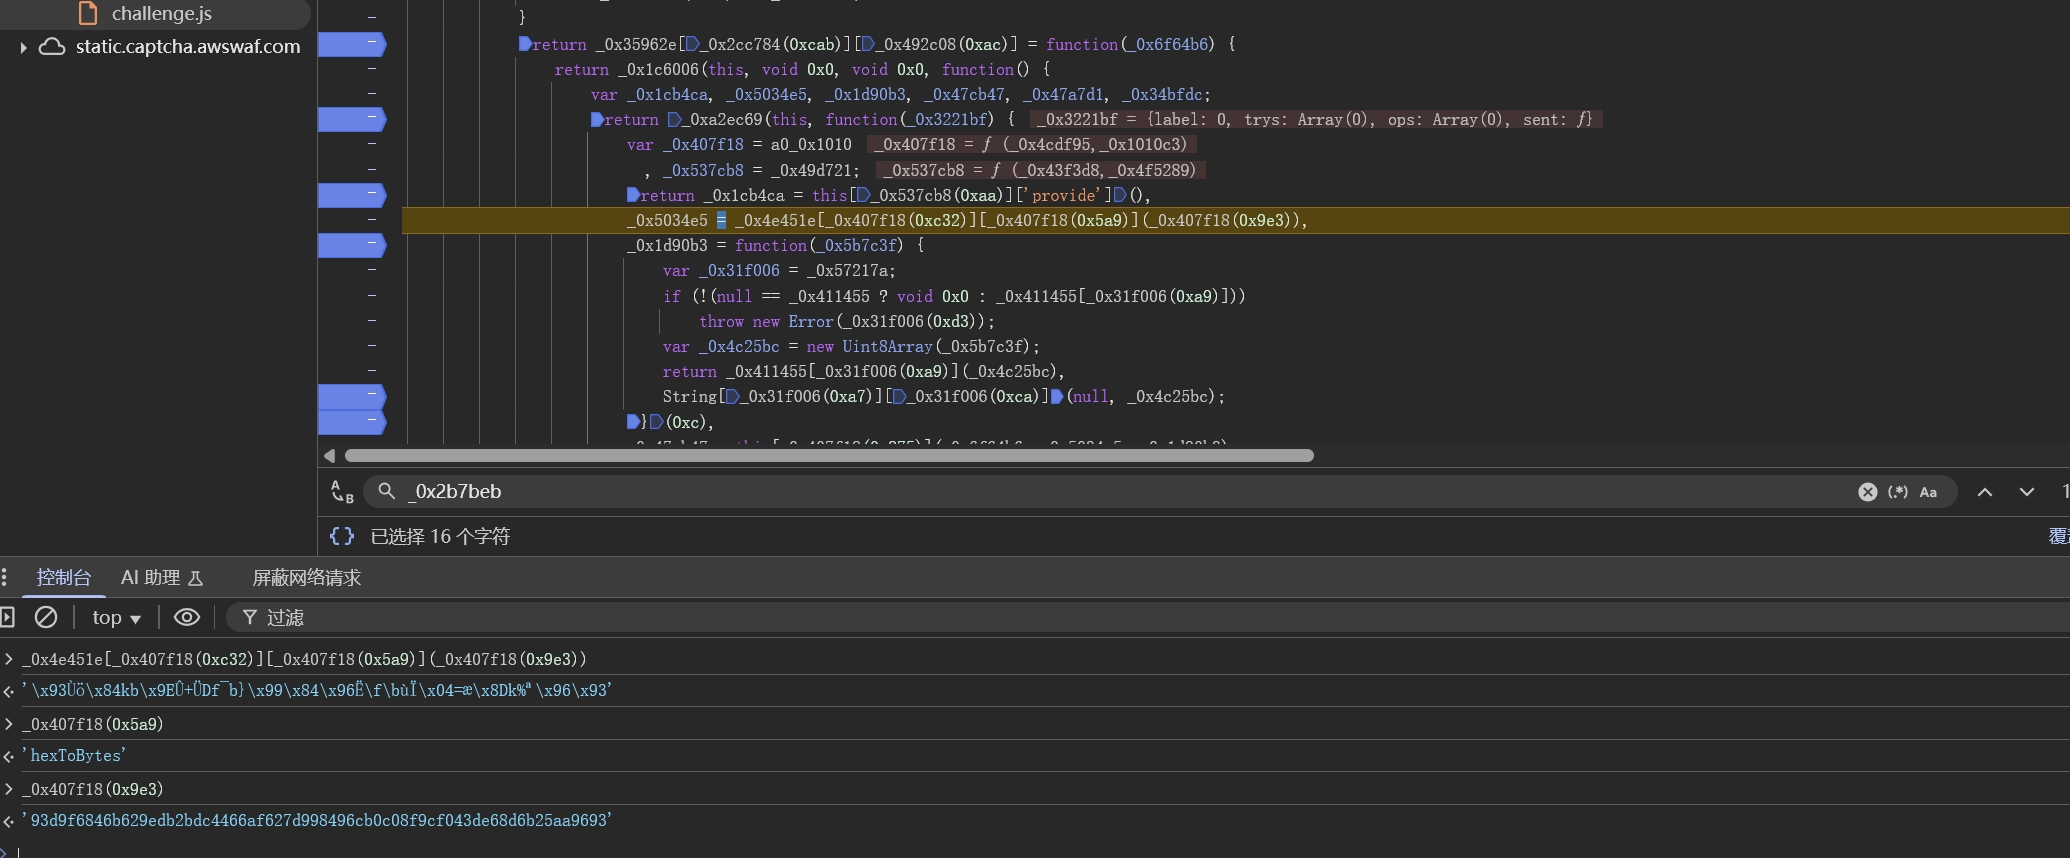Click the '已选择 16 个字符' status text

pos(440,536)
